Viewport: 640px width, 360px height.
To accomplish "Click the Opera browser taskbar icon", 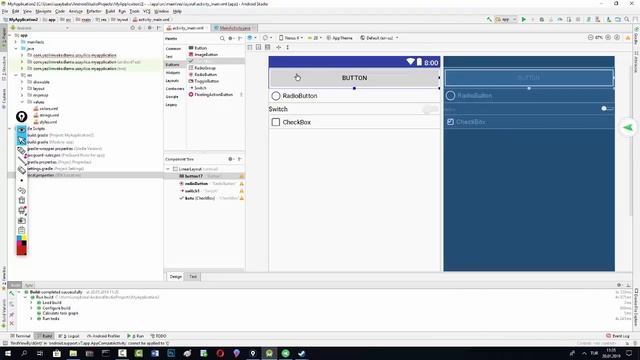I will pyautogui.click(x=220, y=353).
